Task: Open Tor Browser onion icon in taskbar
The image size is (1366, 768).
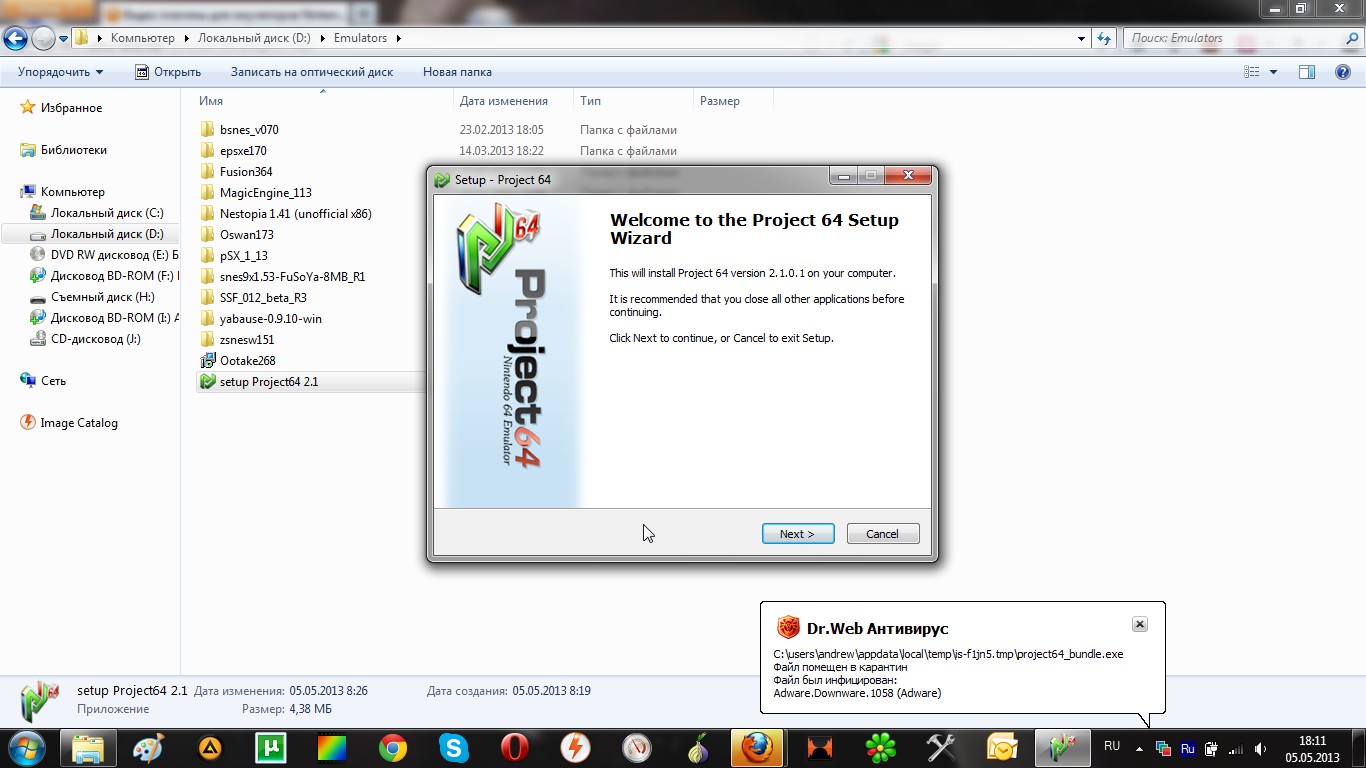Action: (697, 748)
